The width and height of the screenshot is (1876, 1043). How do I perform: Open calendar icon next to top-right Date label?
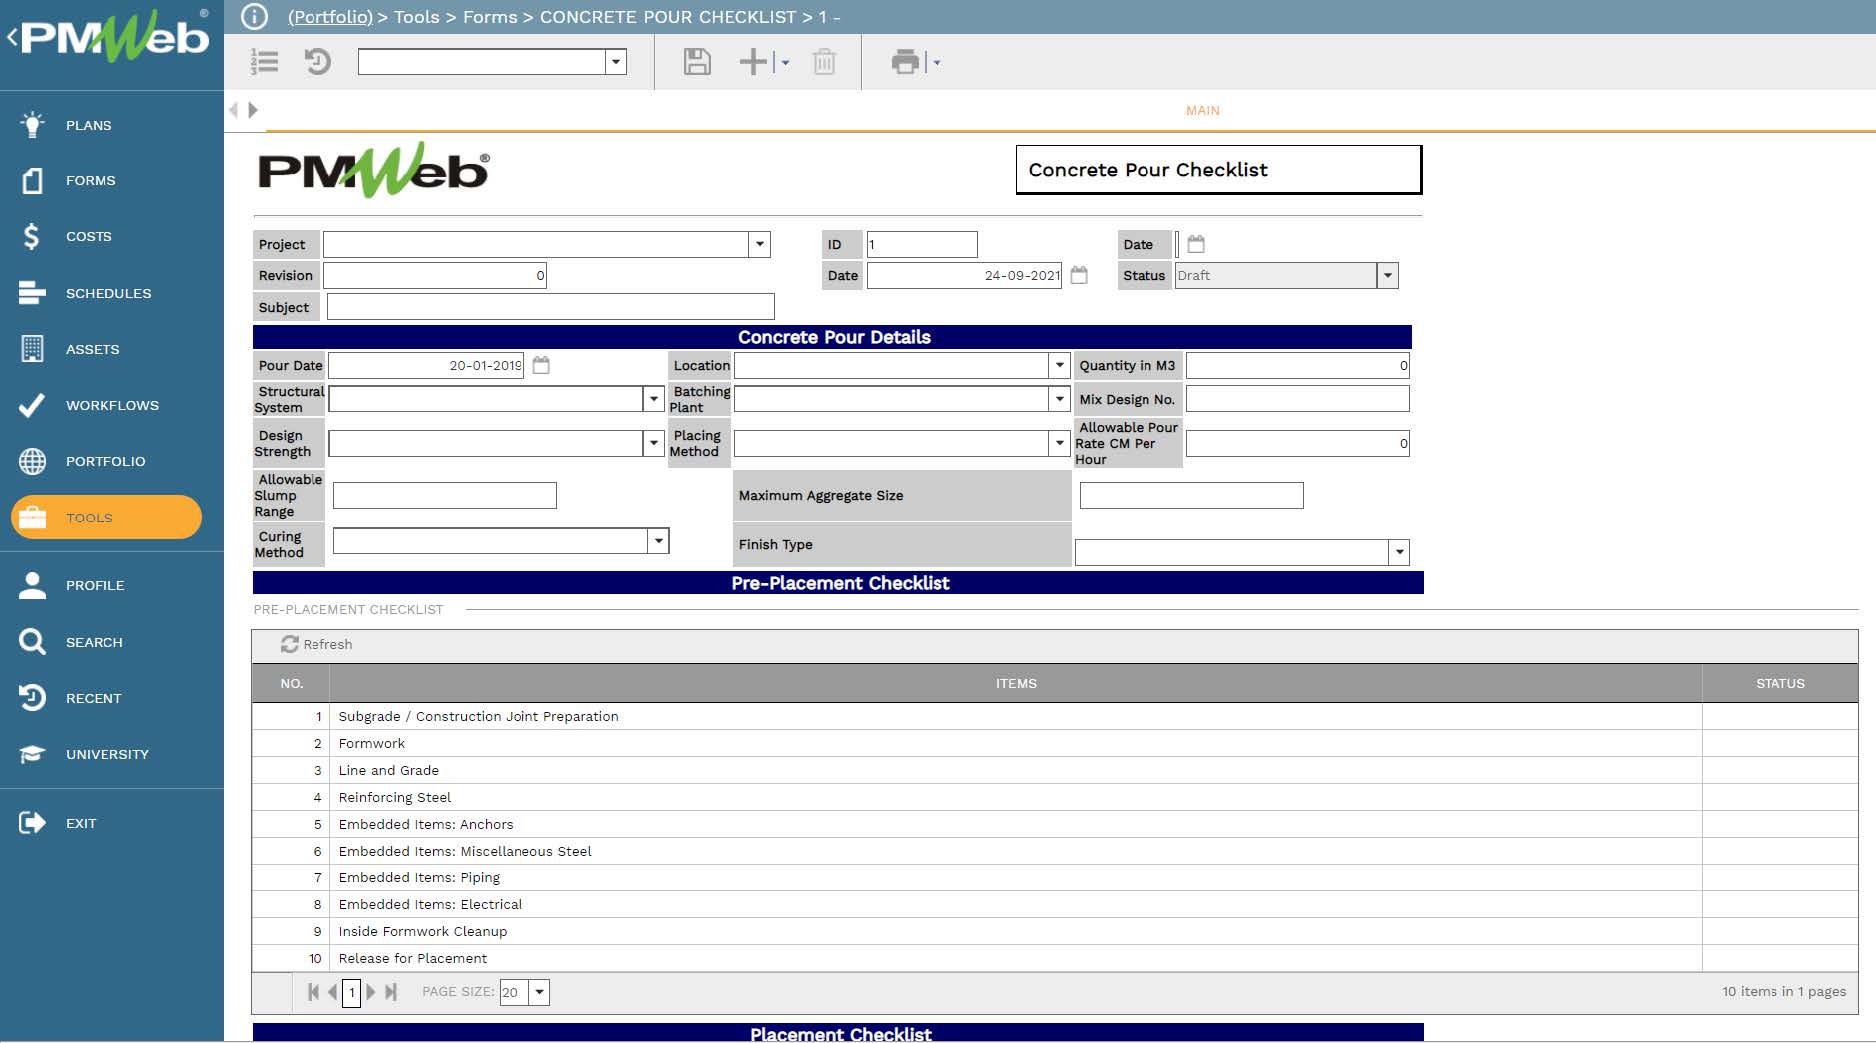1196,244
